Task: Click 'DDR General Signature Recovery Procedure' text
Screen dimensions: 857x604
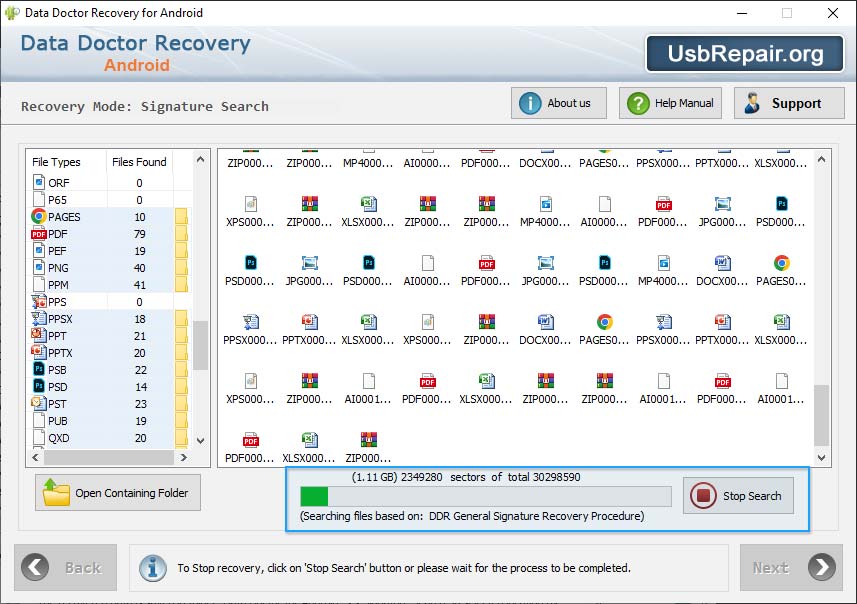Action: pos(536,515)
